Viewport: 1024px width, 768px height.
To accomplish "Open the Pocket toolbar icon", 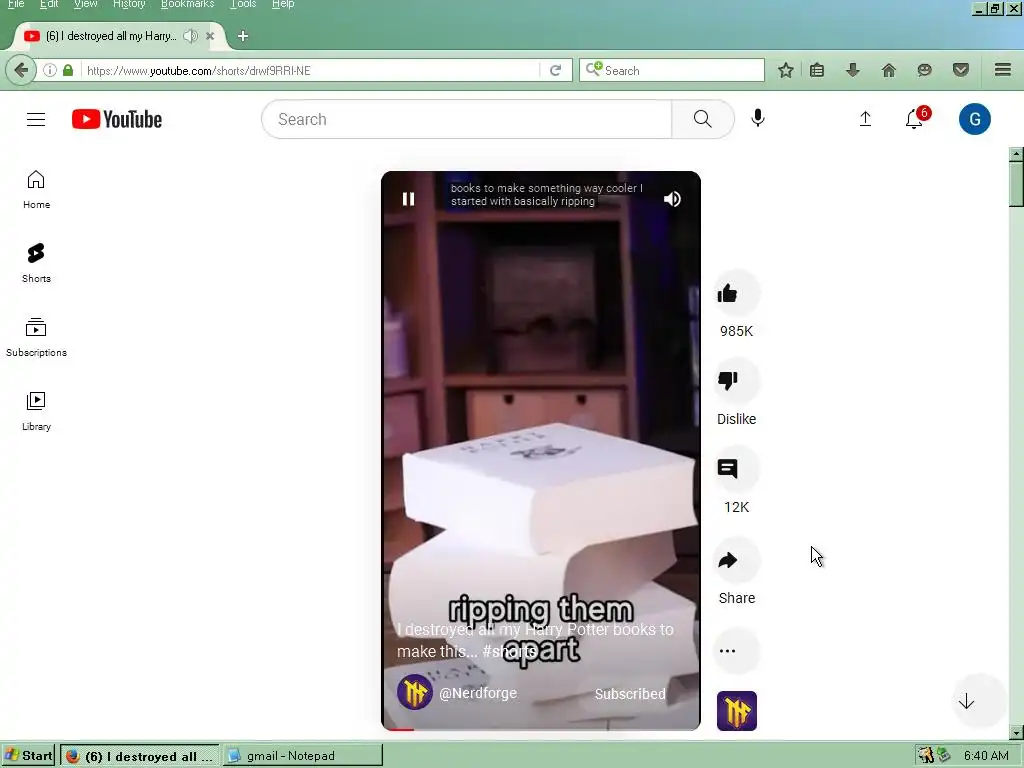I will 961,70.
